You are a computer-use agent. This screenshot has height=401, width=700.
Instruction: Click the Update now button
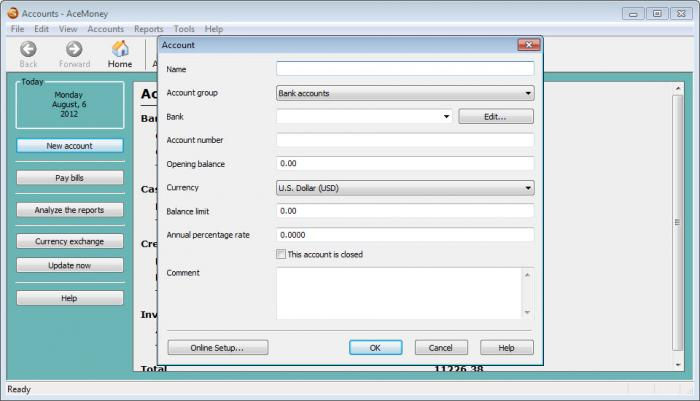(x=70, y=265)
